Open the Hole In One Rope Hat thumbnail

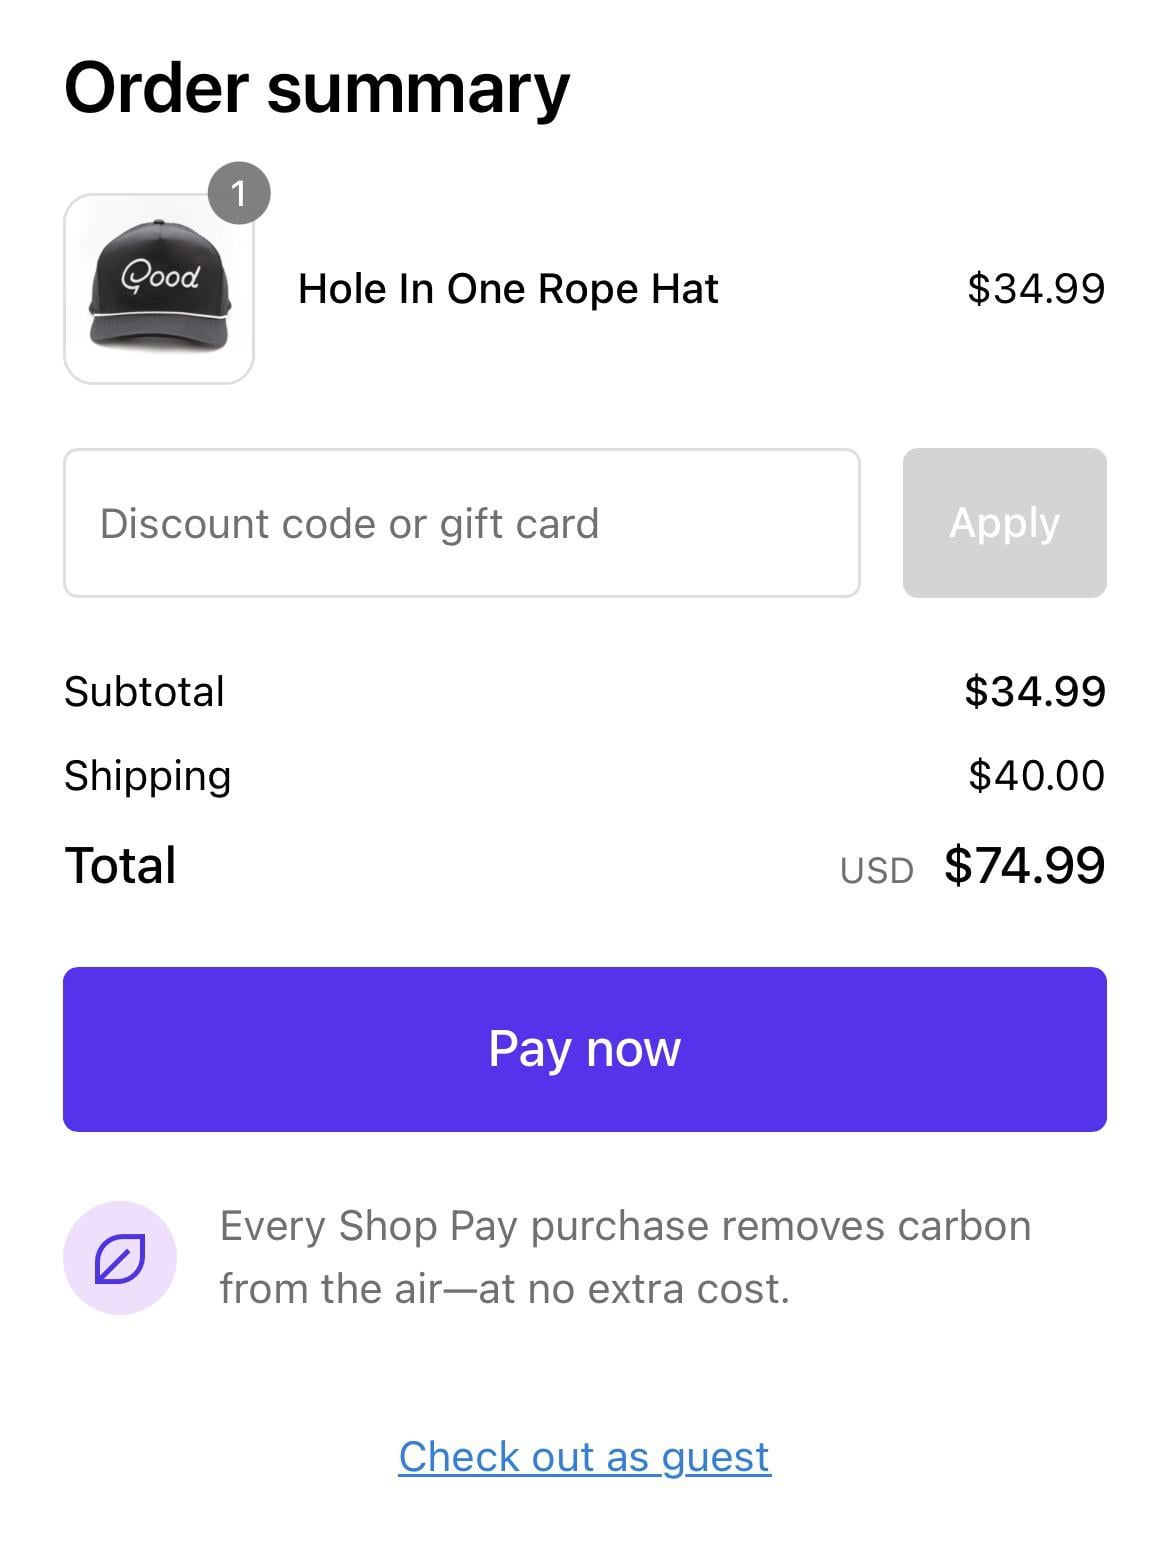click(x=159, y=289)
